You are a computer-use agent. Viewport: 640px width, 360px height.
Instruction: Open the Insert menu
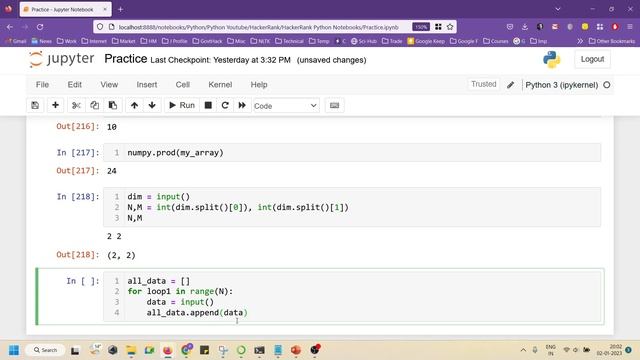147,84
